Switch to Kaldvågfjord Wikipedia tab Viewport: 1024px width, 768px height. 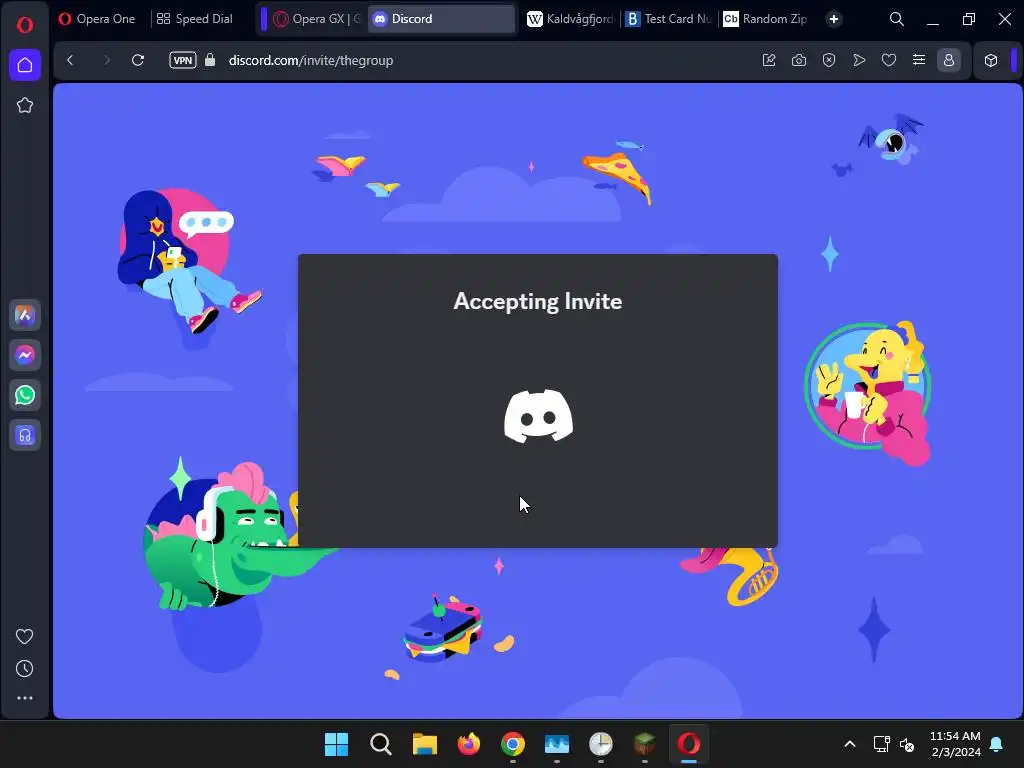pos(570,19)
